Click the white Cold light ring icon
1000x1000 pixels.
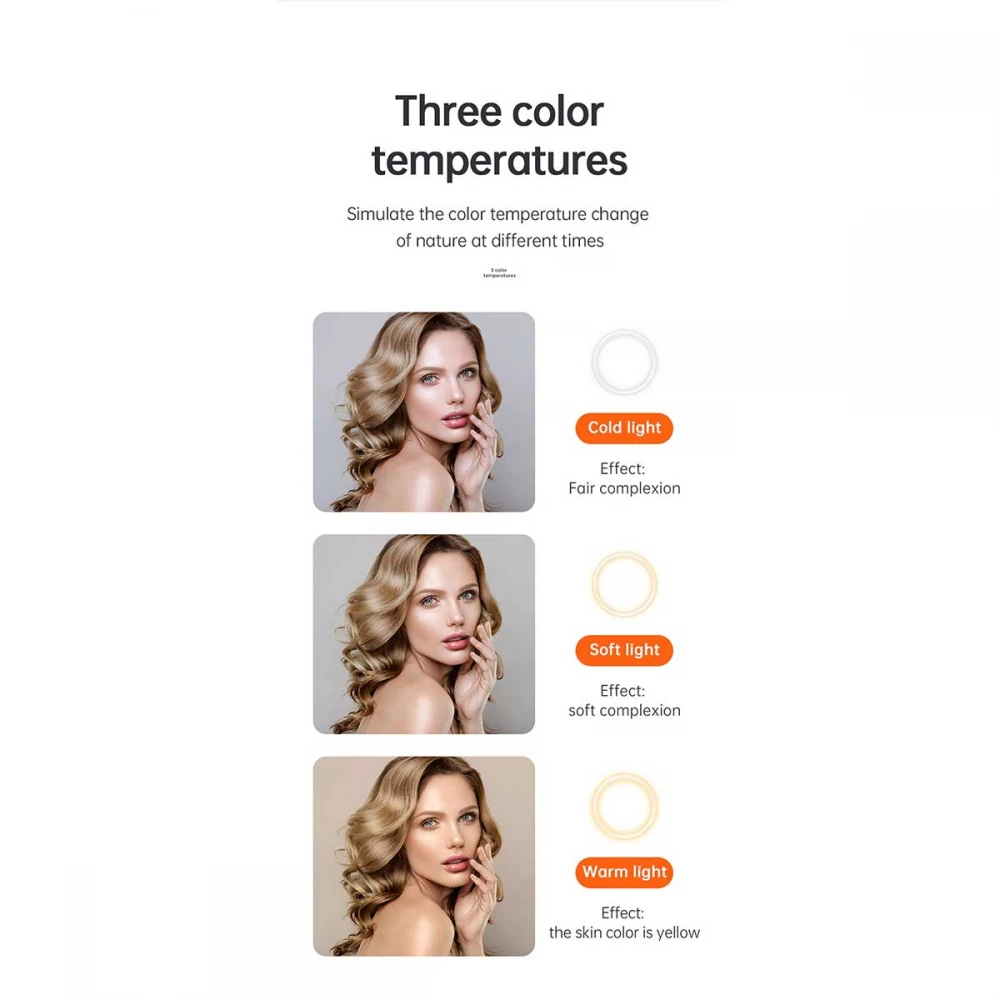(624, 362)
